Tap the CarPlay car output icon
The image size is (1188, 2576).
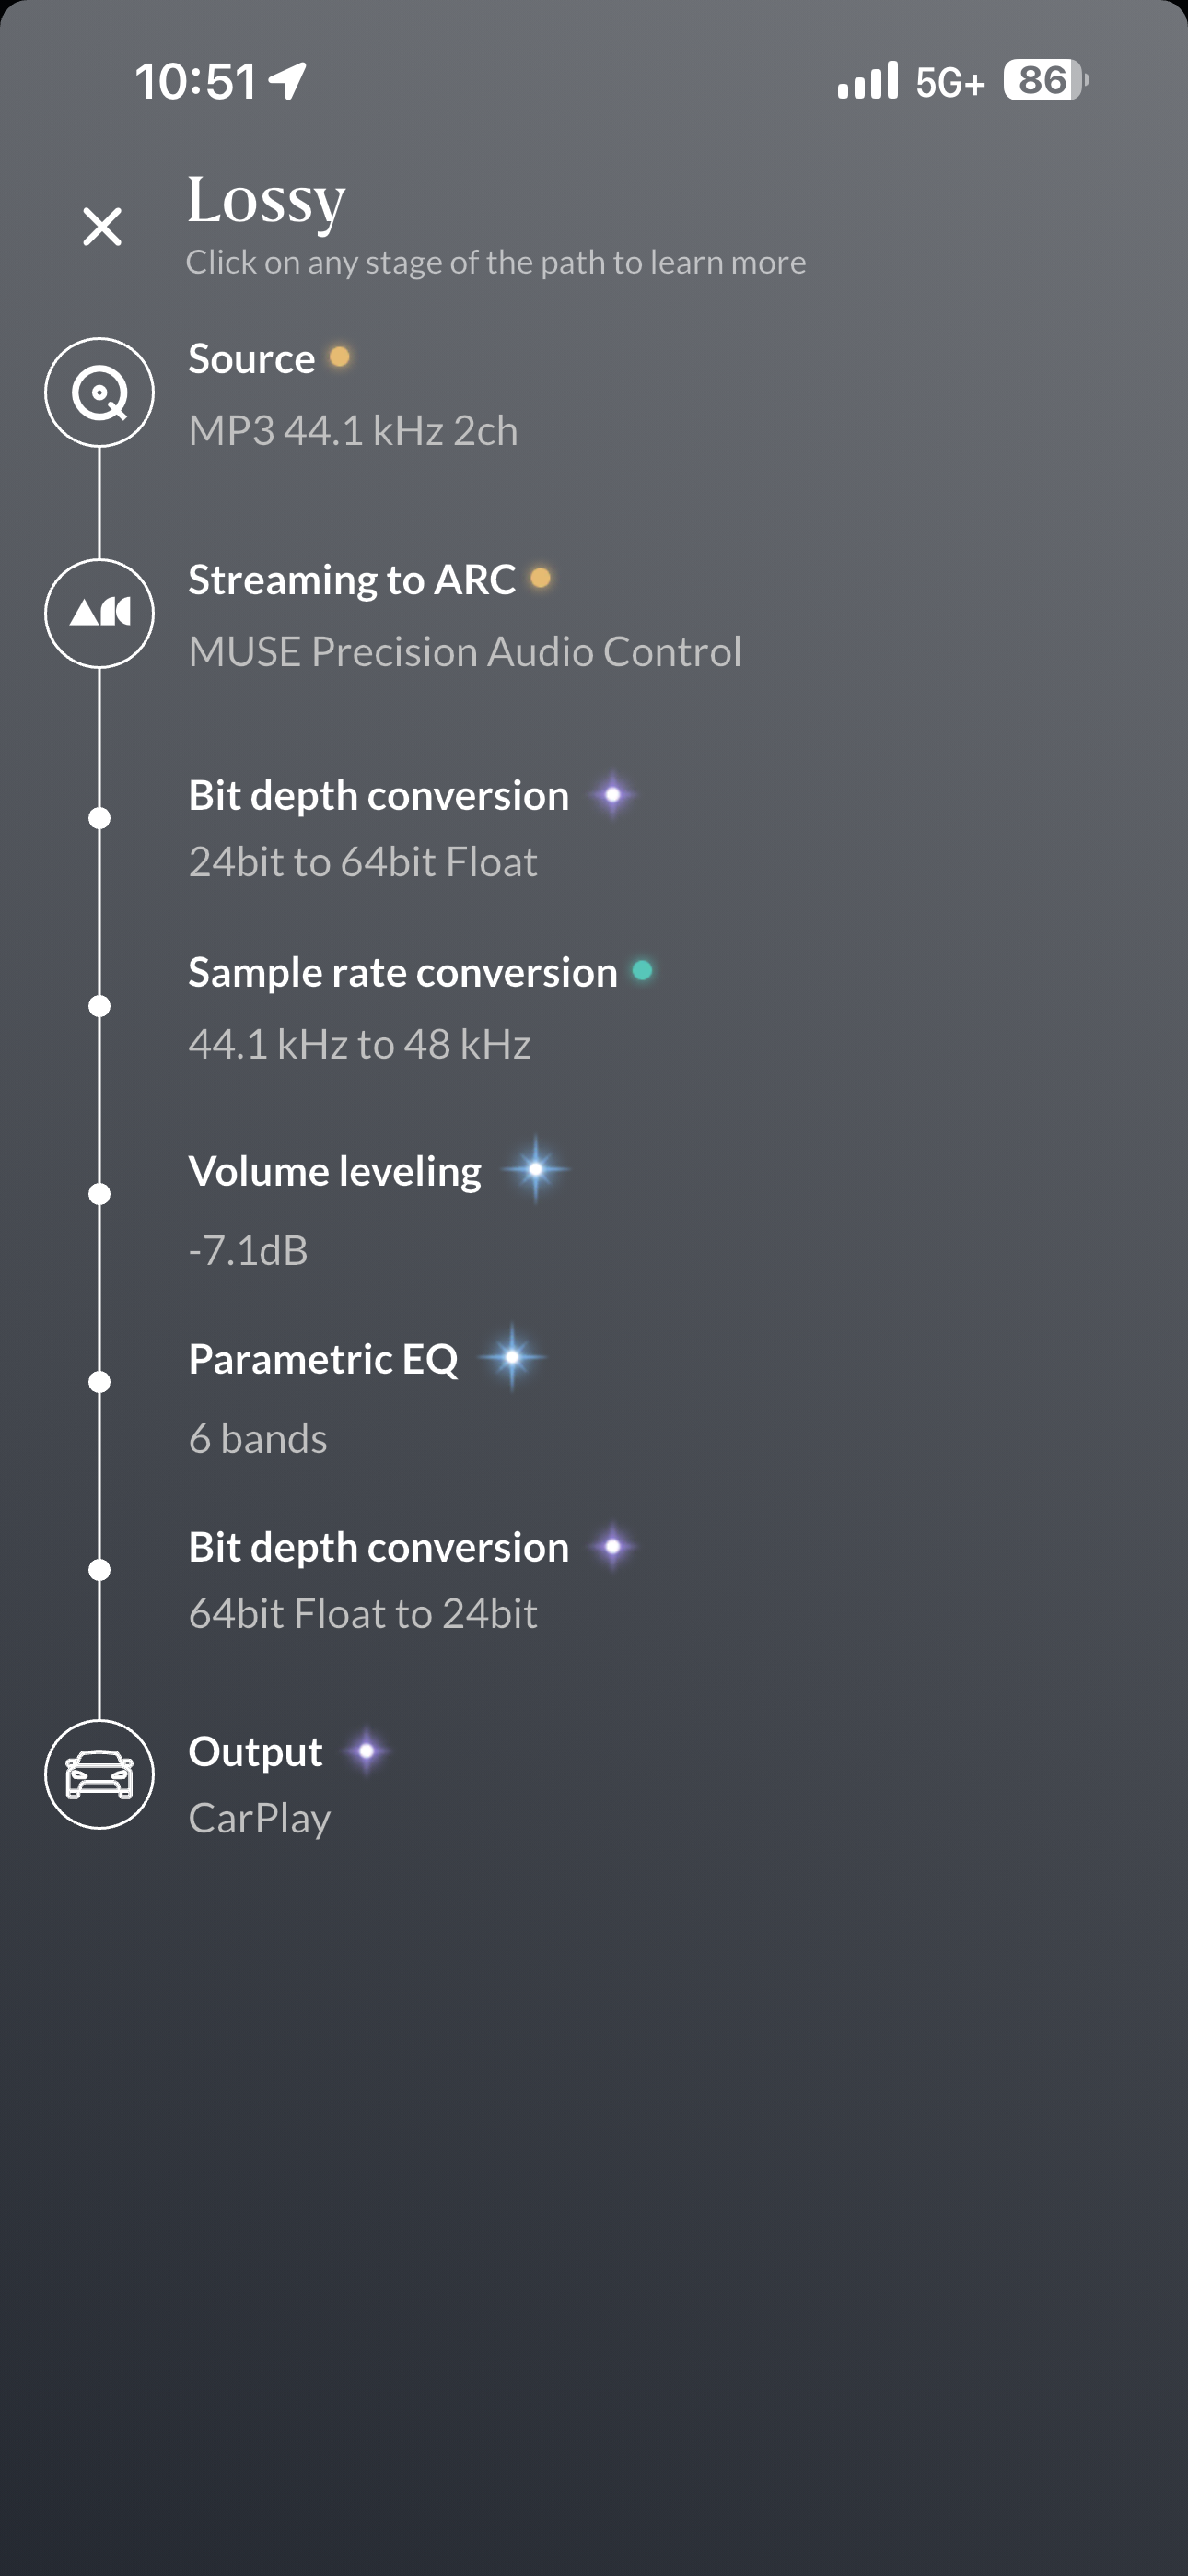click(100, 1775)
